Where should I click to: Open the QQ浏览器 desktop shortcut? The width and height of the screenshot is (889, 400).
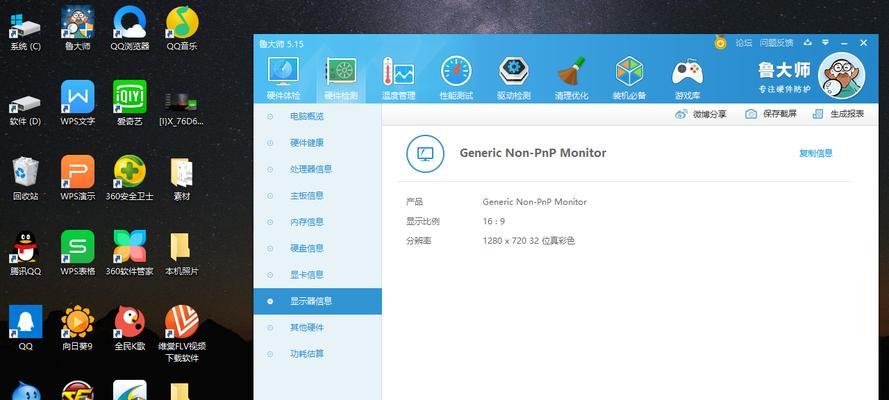130,29
